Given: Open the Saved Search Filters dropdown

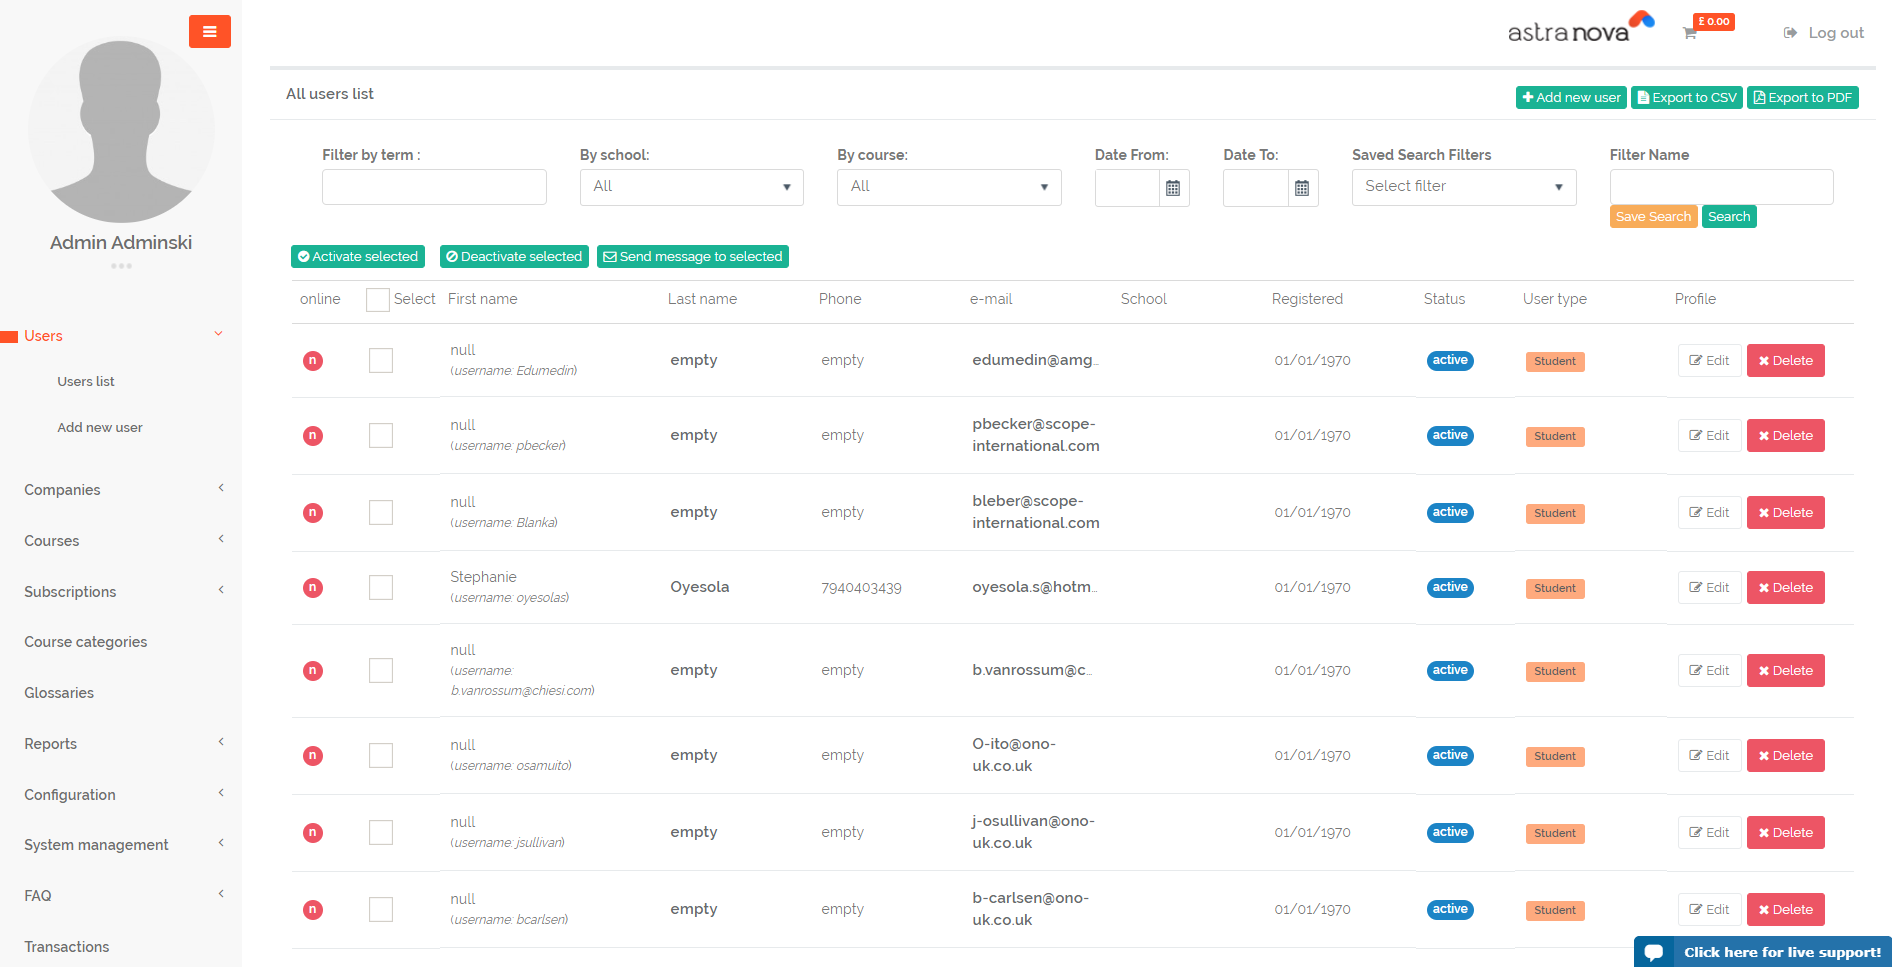Looking at the screenshot, I should [x=1464, y=188].
